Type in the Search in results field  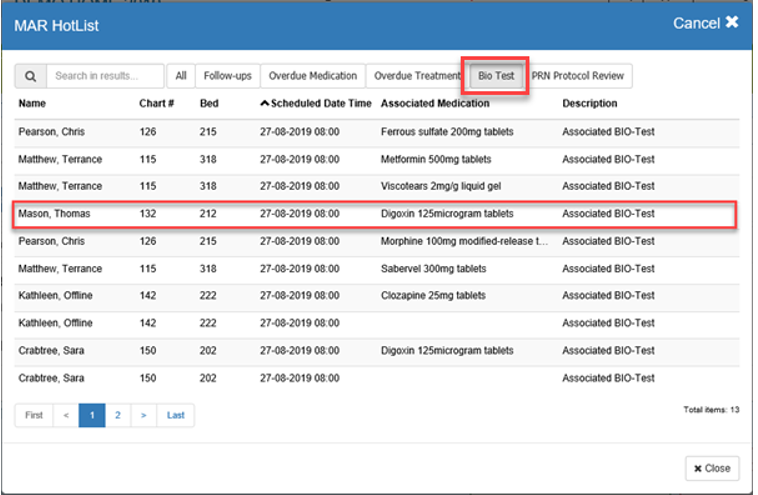[106, 76]
